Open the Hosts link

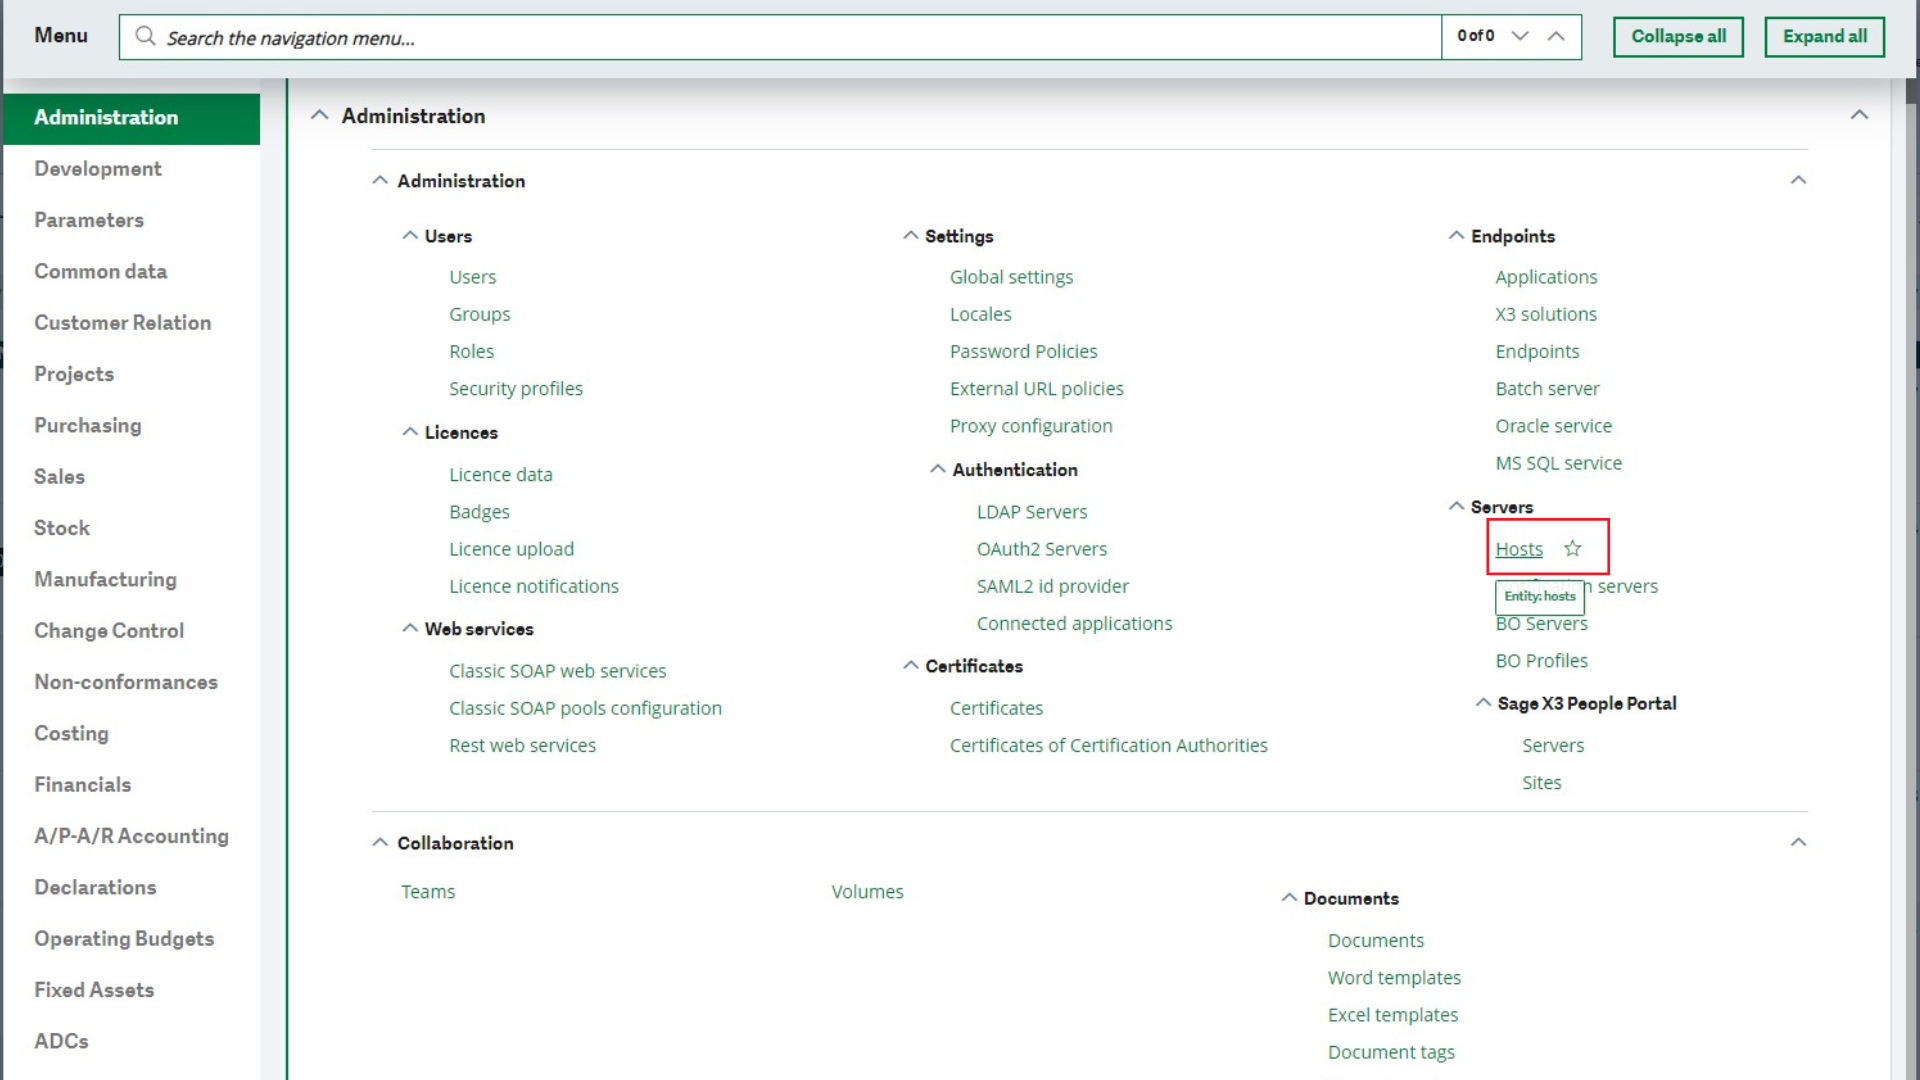[1518, 549]
